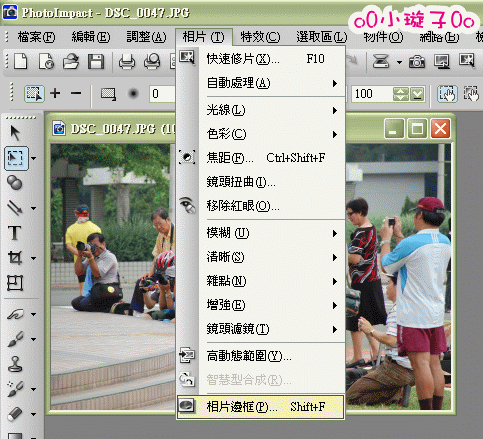Select the Retouch smudge tool
The width and height of the screenshot is (483, 439).
click(x=15, y=314)
